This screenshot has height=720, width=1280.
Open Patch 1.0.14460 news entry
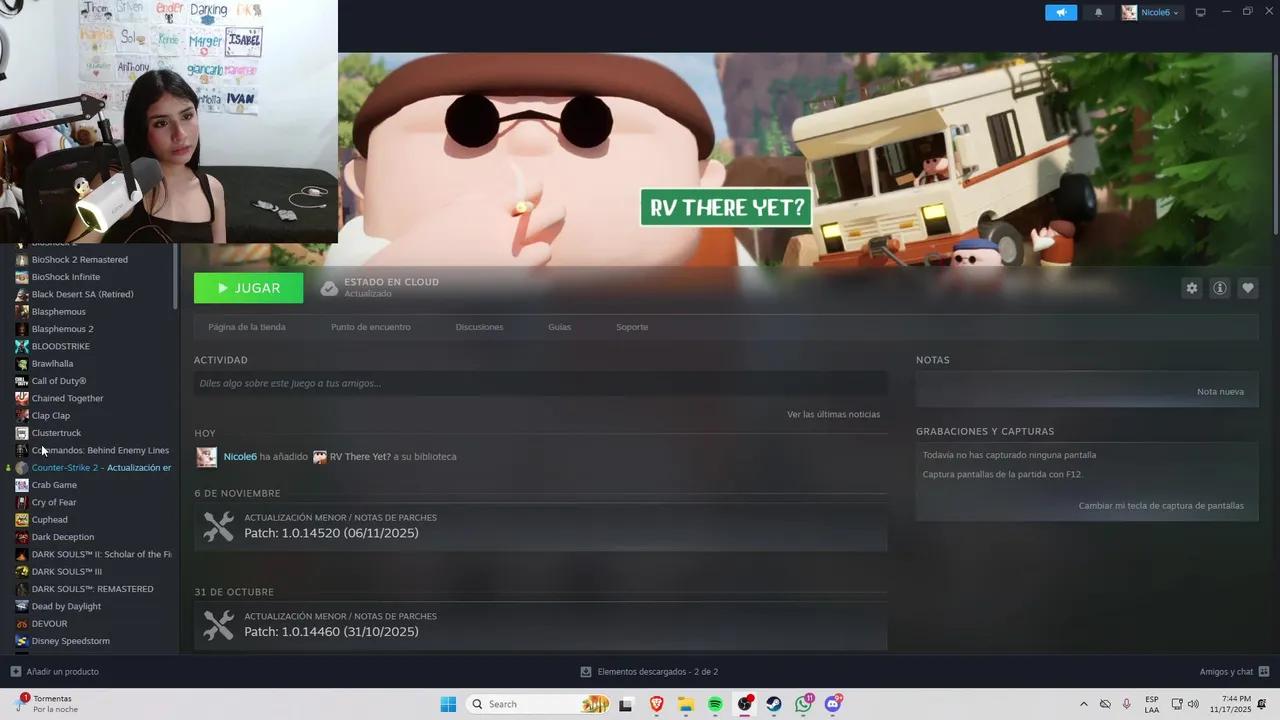[x=540, y=625]
